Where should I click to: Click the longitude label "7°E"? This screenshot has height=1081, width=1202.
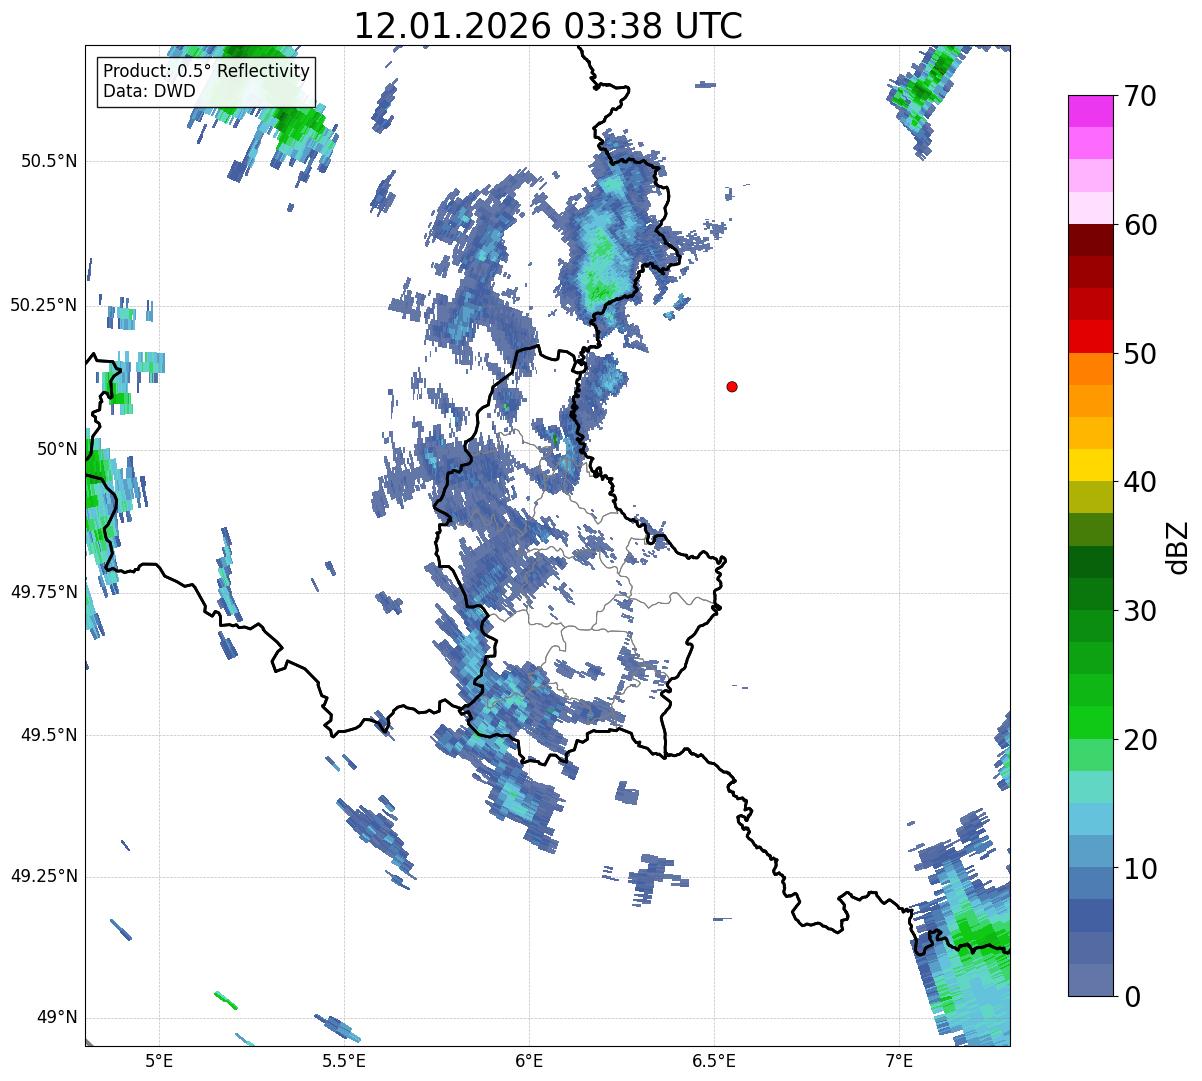899,1061
